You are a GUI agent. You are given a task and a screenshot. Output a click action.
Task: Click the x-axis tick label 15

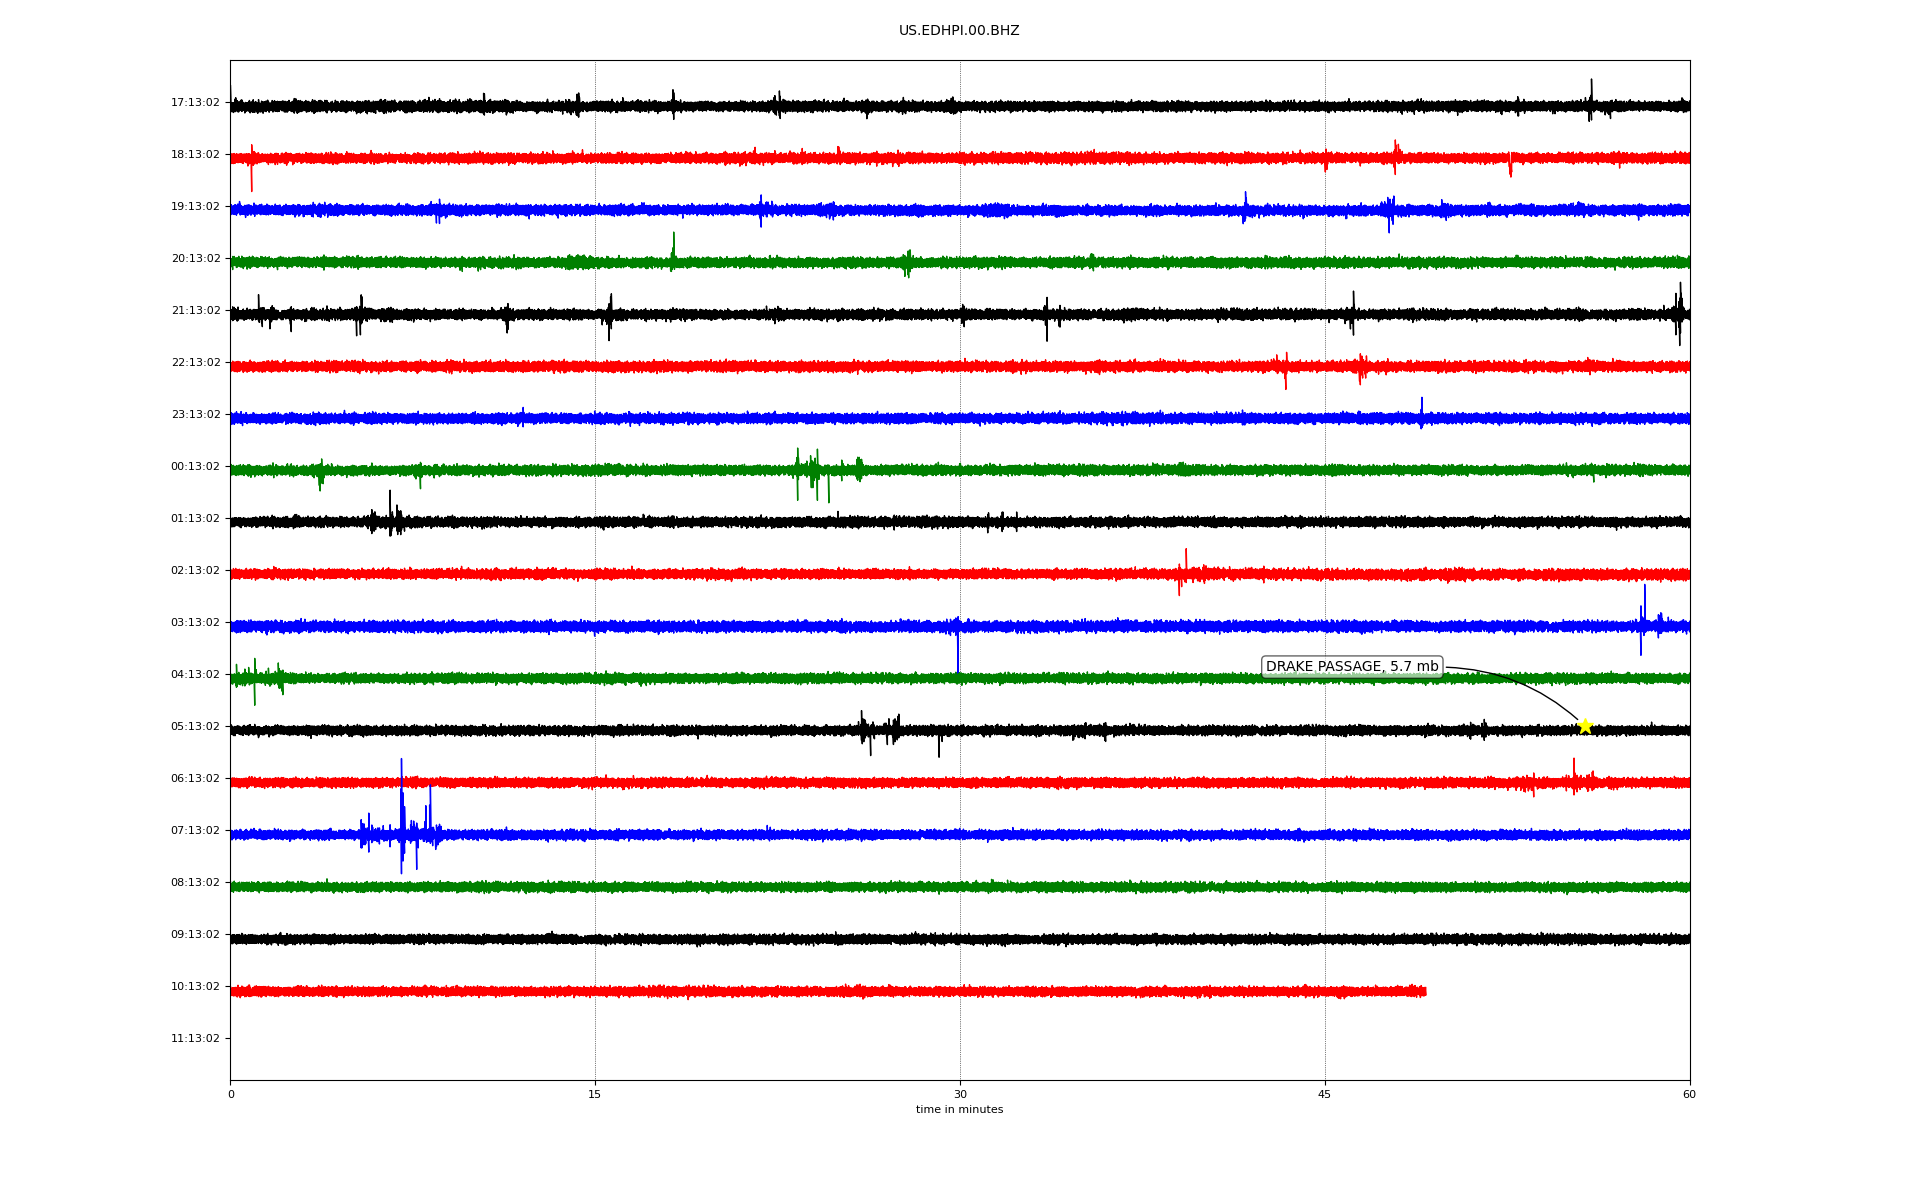click(x=595, y=1094)
